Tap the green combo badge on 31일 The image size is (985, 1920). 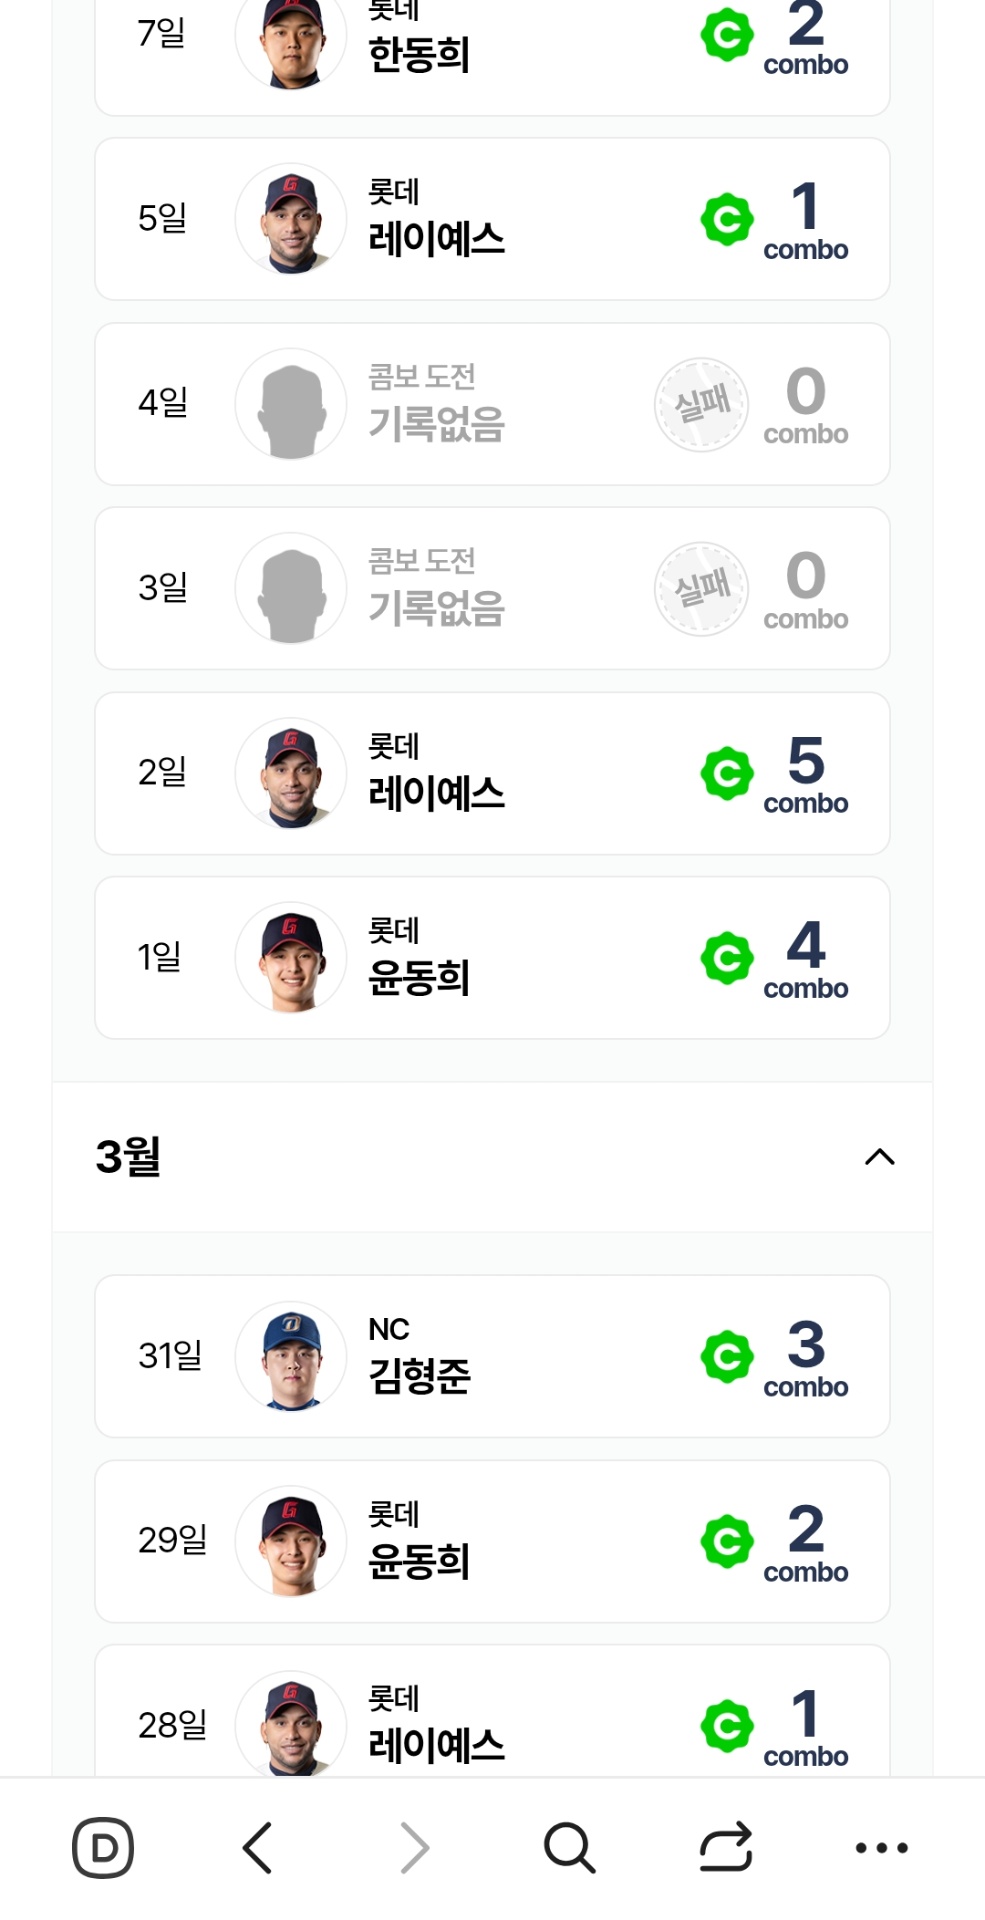pos(727,1357)
